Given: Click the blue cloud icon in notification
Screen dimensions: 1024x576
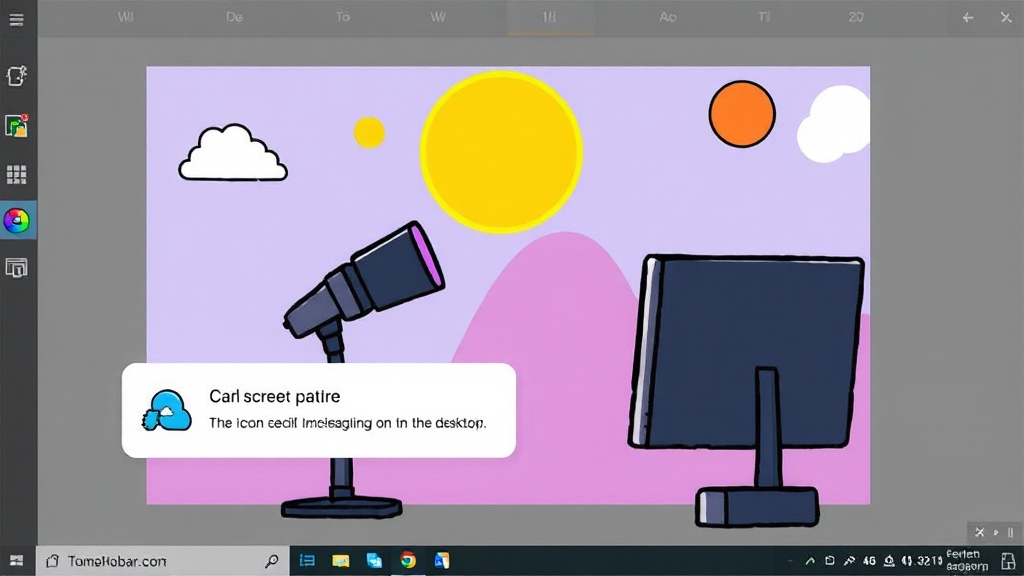Looking at the screenshot, I should pyautogui.click(x=167, y=411).
